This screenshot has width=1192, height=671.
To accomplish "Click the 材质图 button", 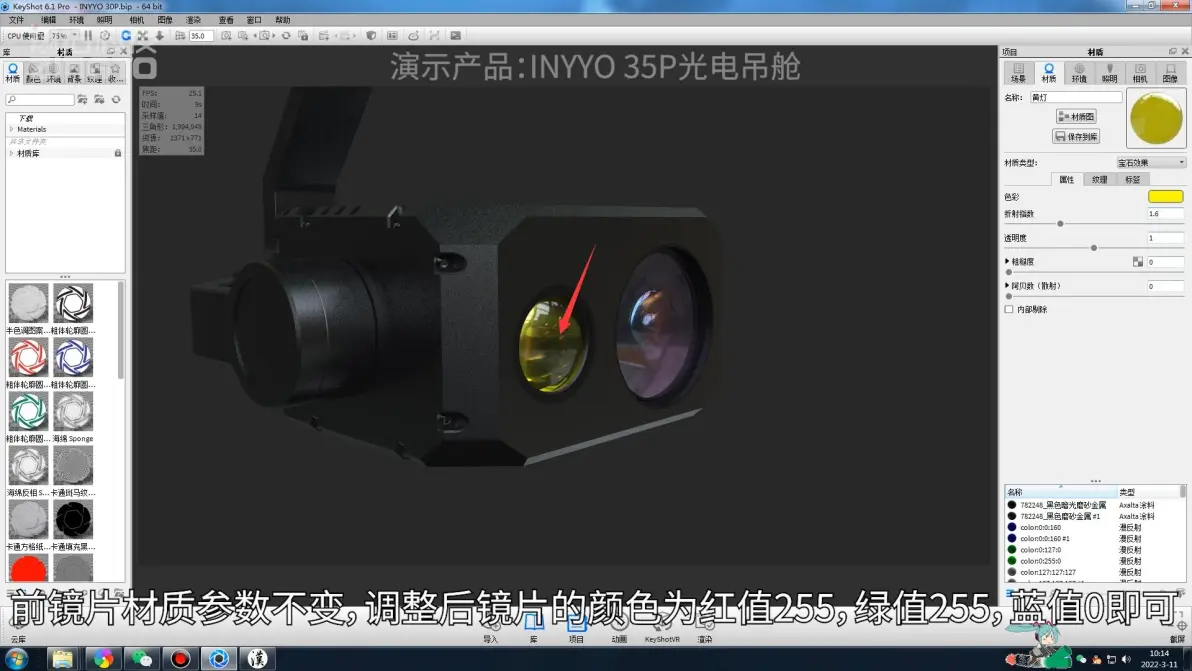I will [1076, 117].
